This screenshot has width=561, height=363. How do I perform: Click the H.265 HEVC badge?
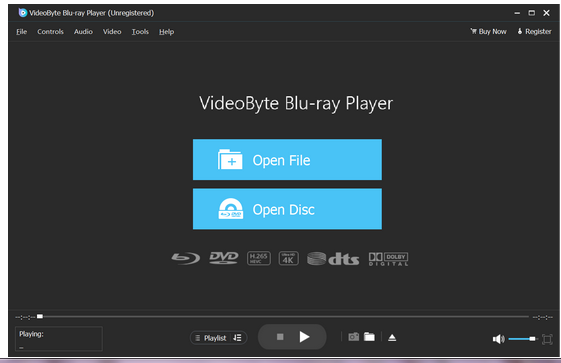(x=259, y=258)
